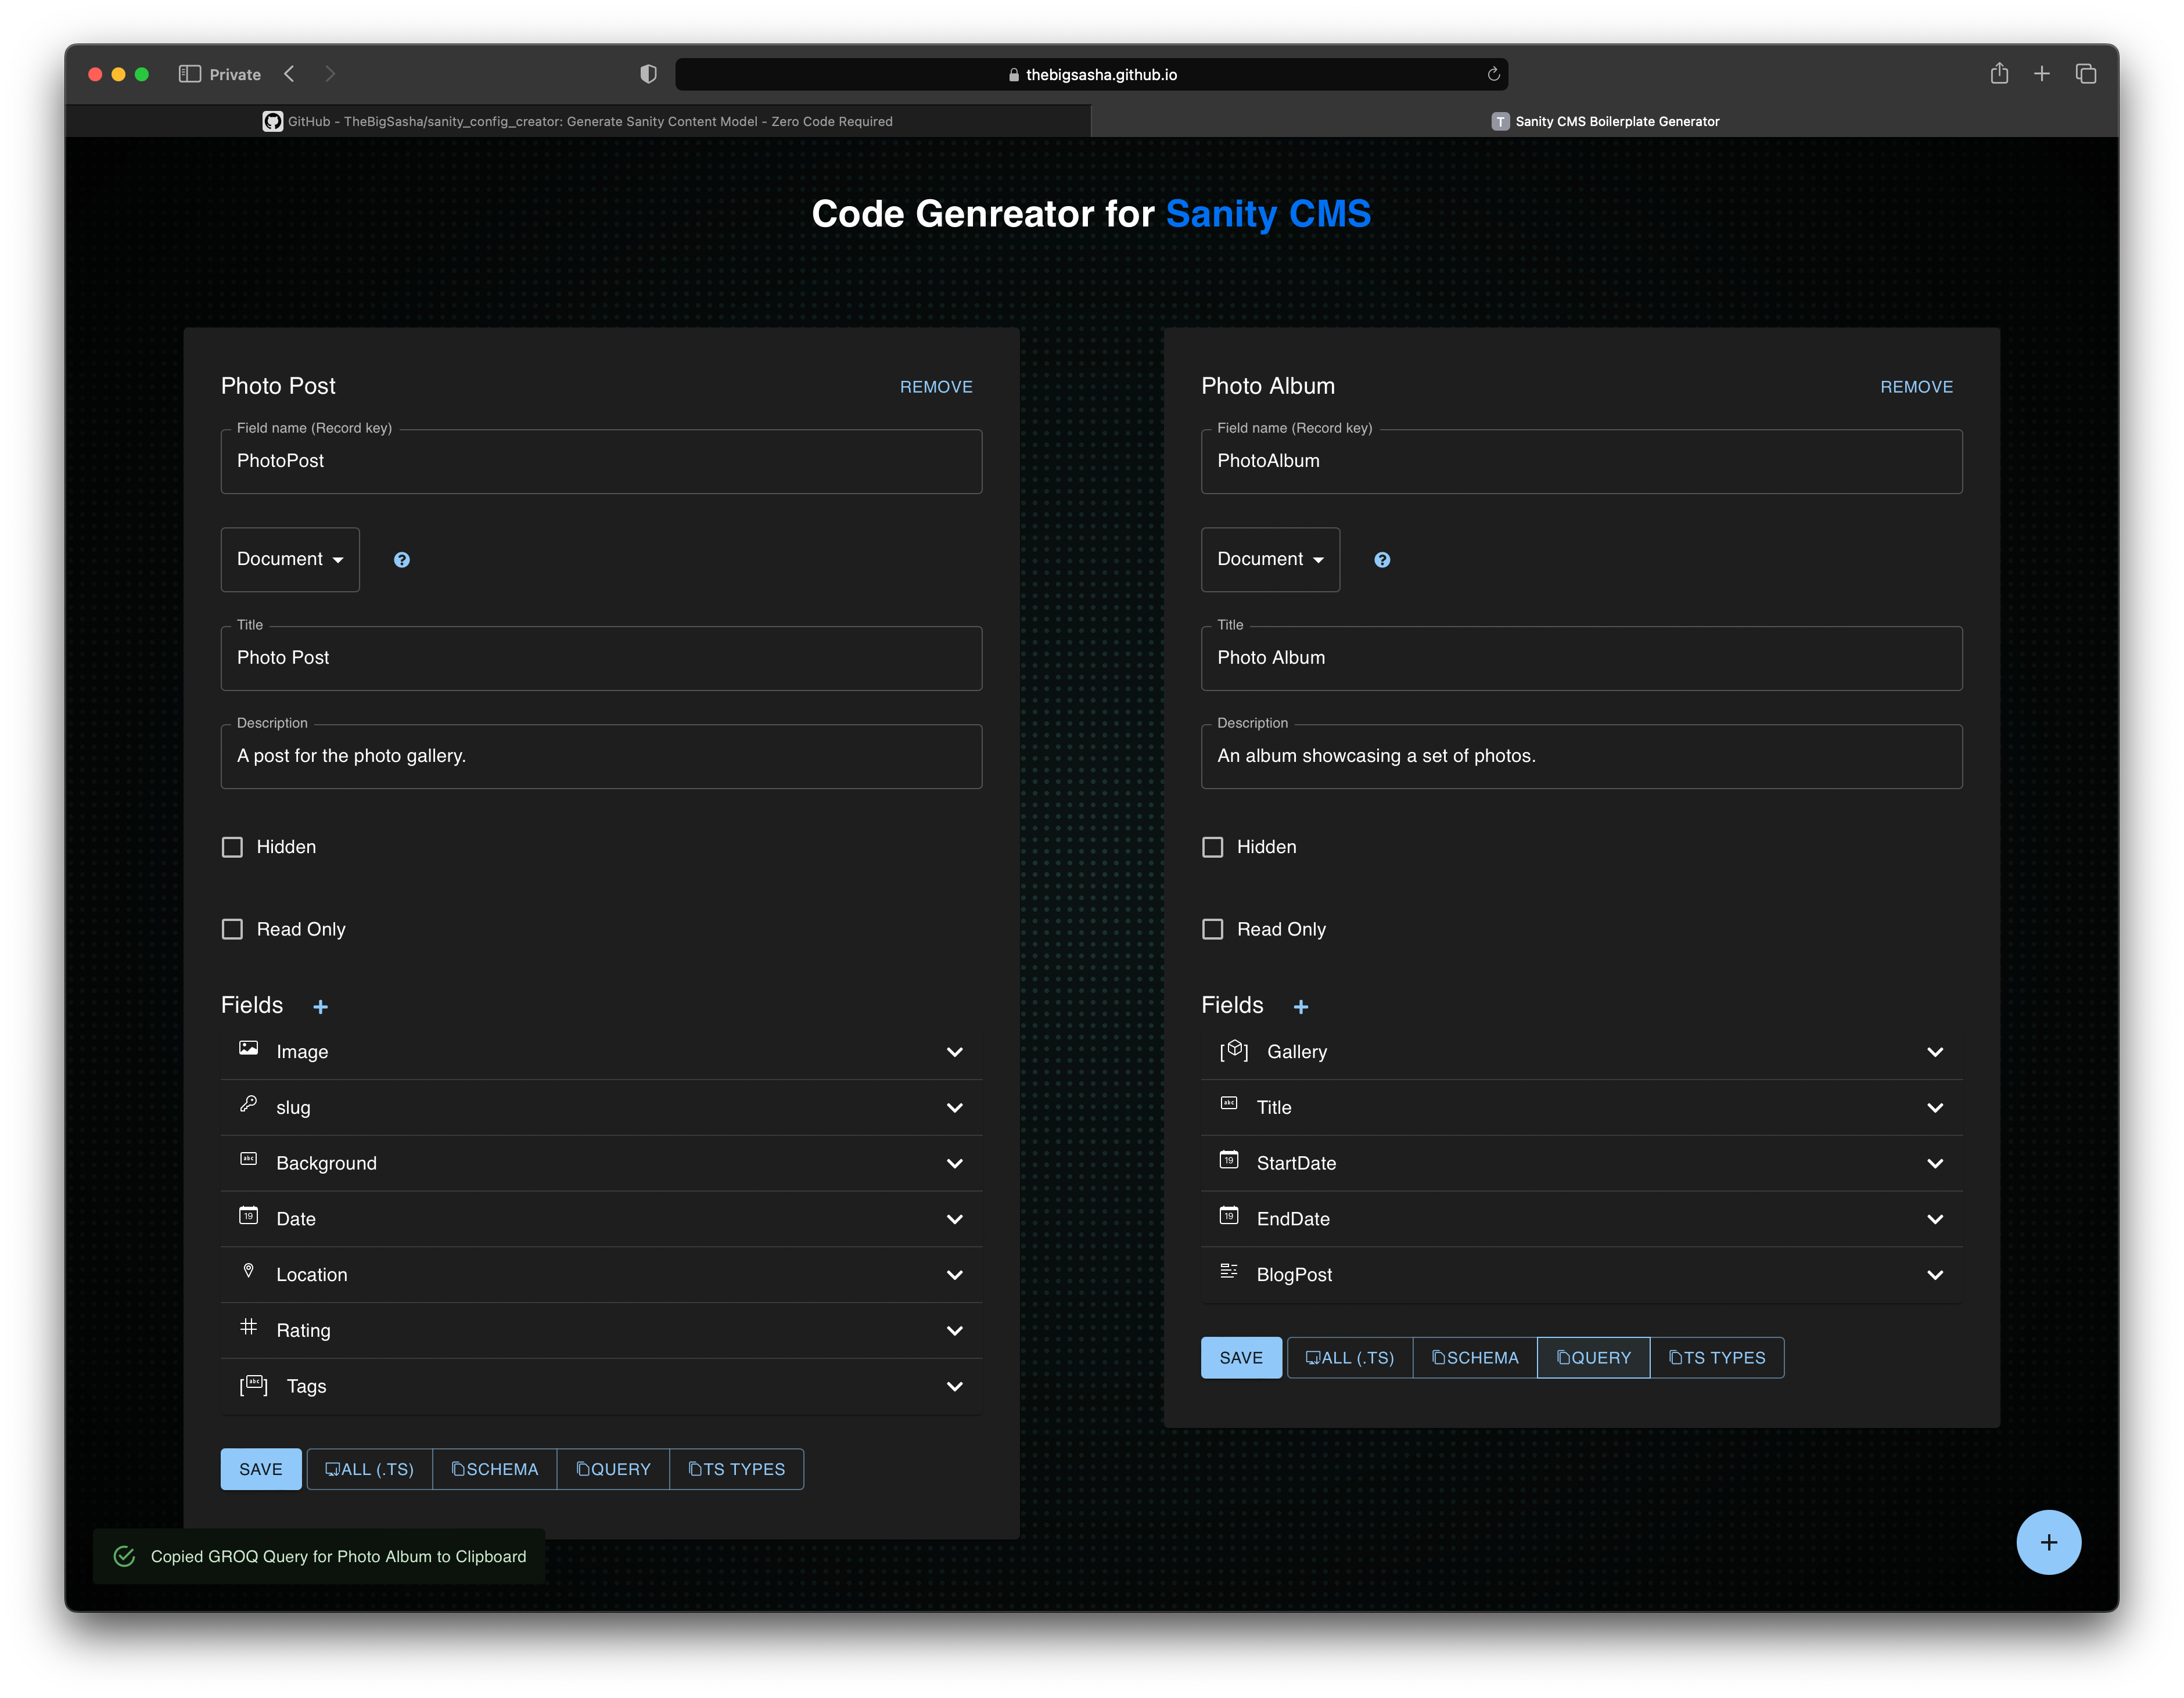
Task: Expand the Rating field row
Action: coord(954,1330)
